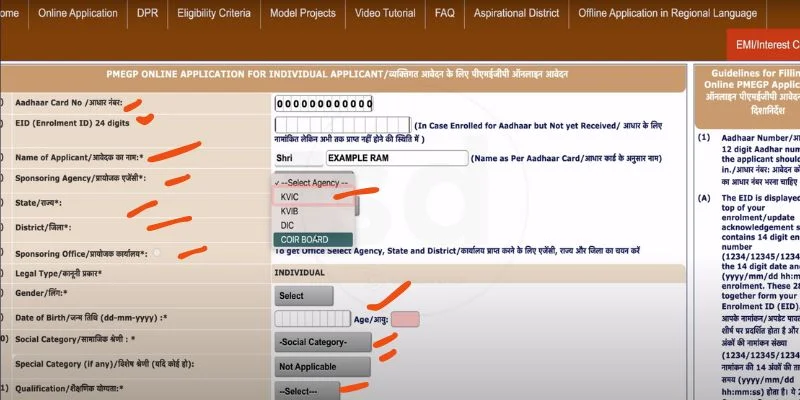
Task: Go to Eligibility Criteria page
Action: [x=214, y=14]
